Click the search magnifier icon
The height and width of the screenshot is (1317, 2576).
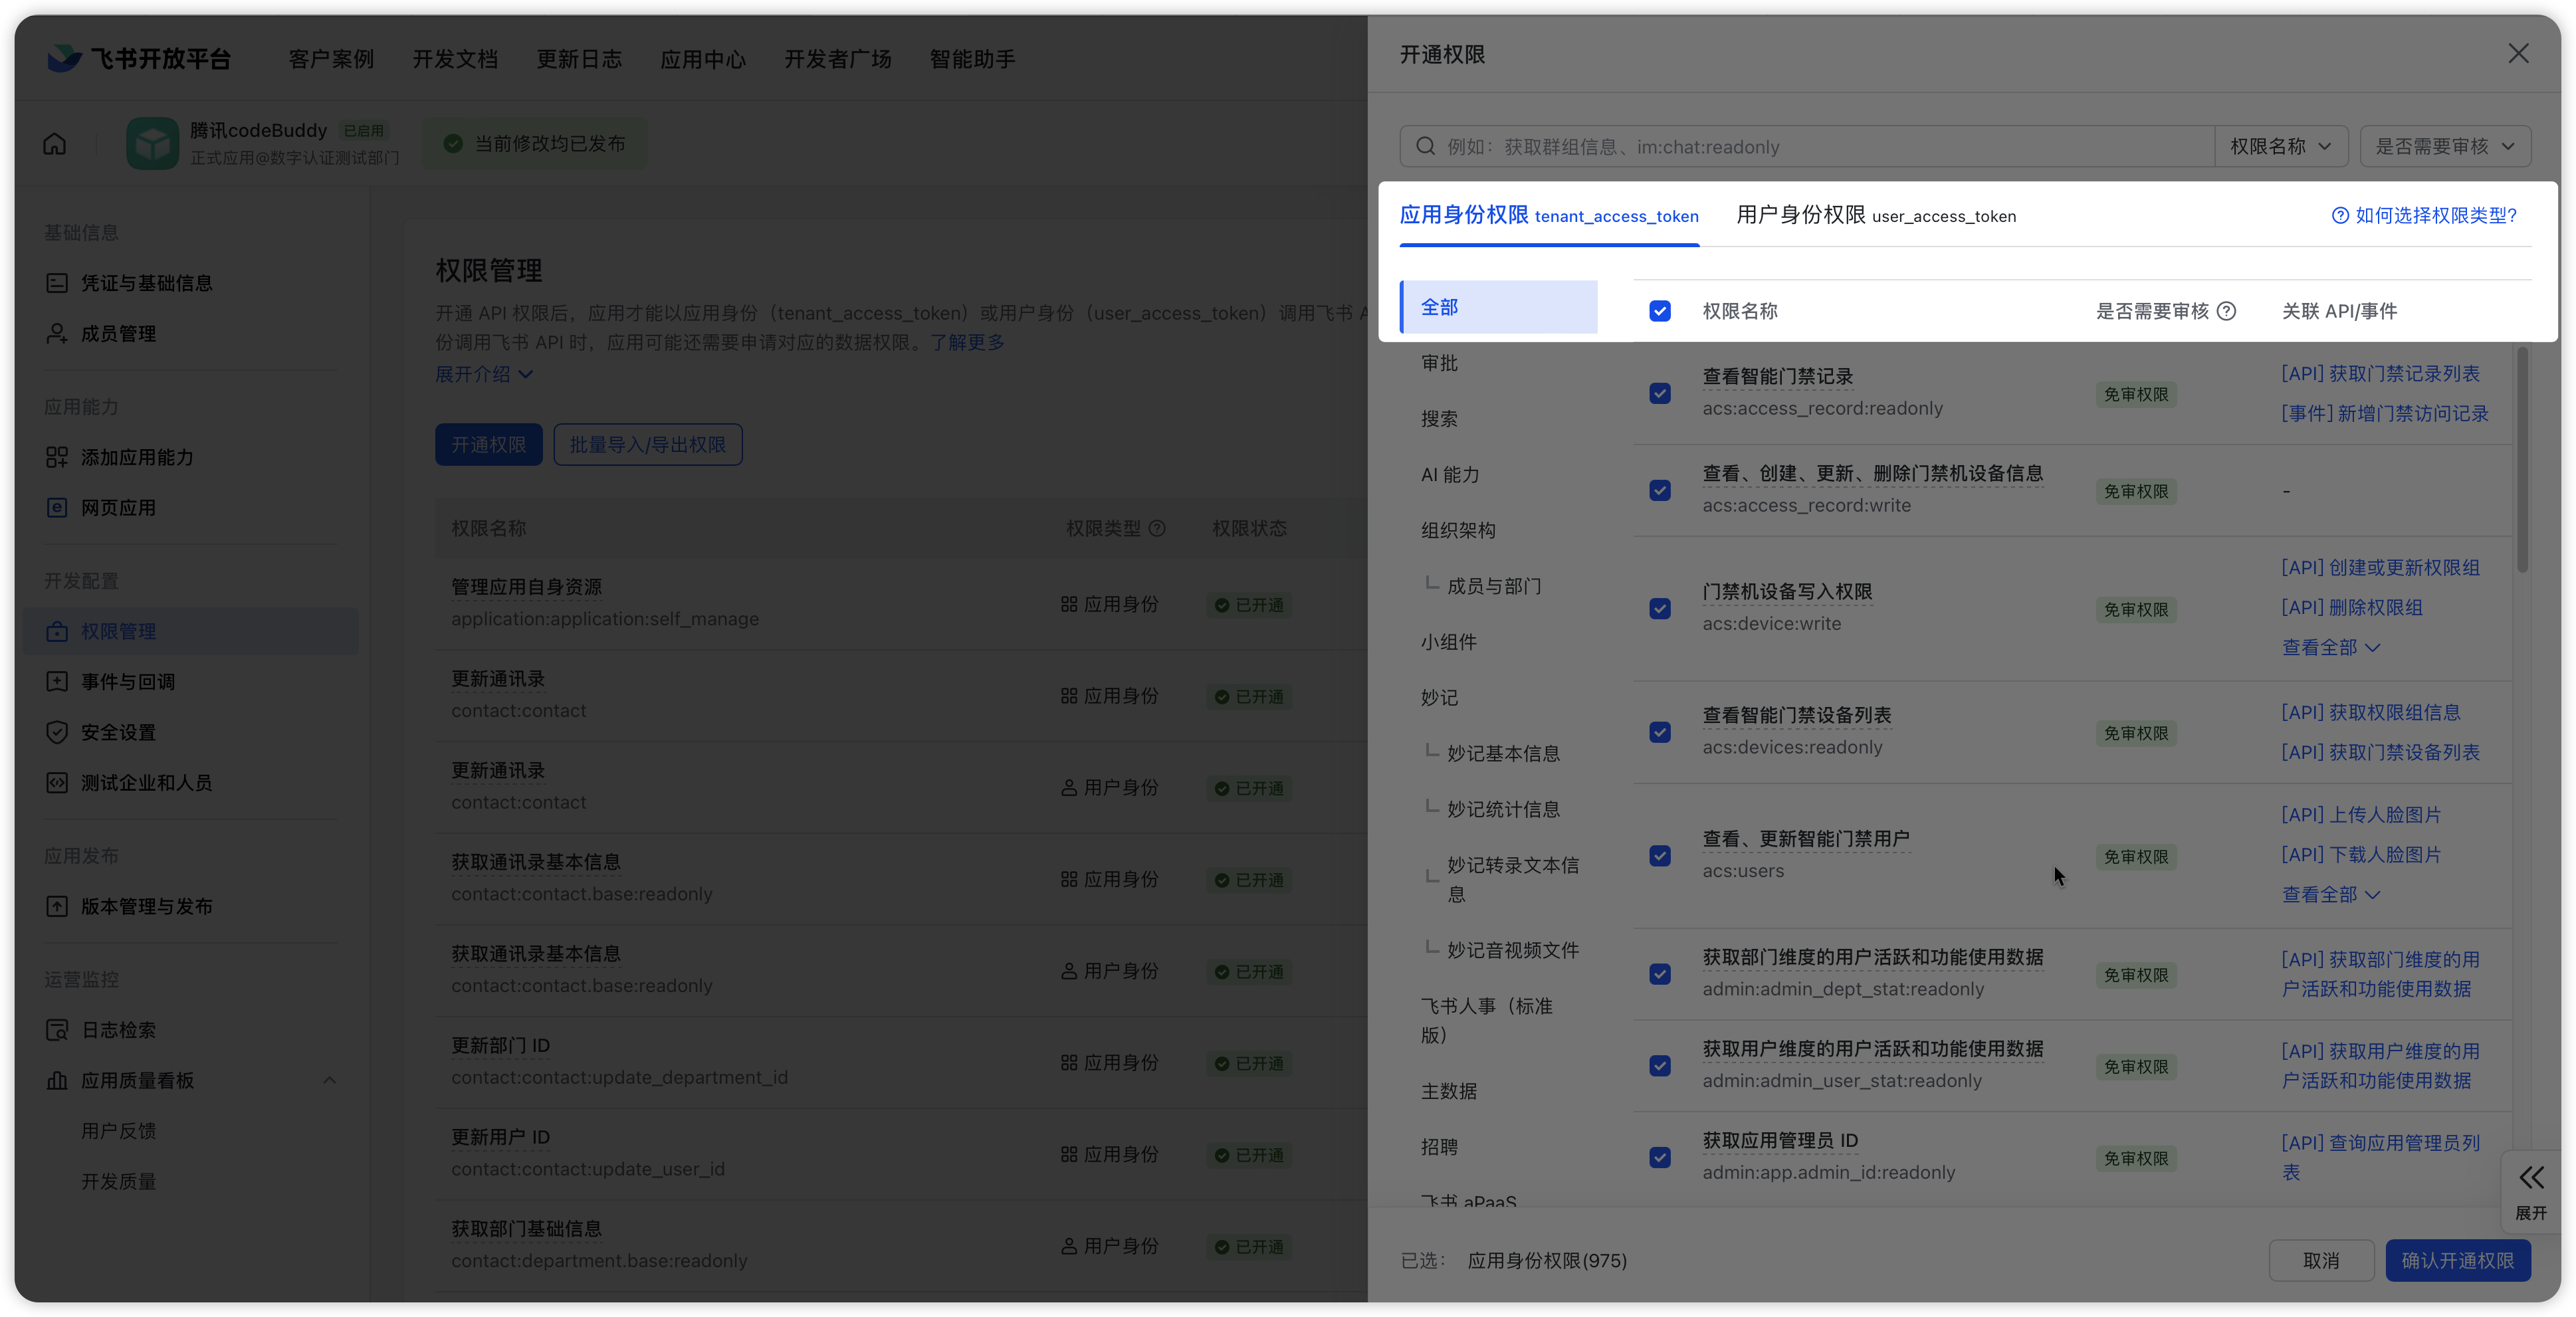click(x=1426, y=147)
